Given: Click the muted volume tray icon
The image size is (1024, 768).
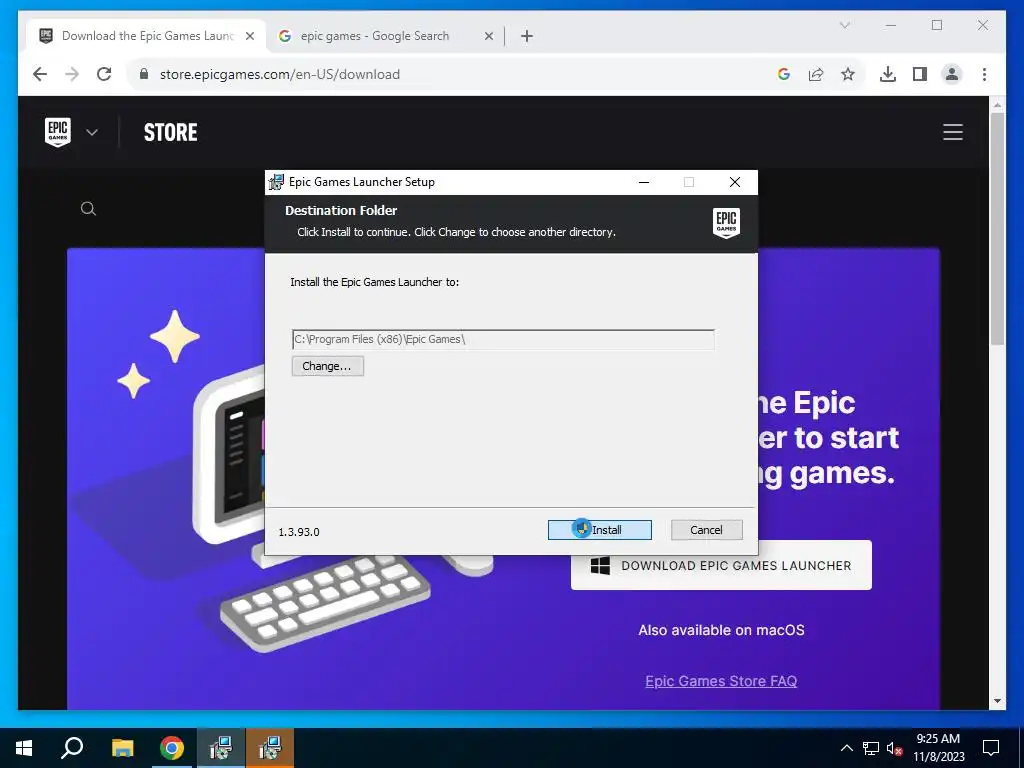Looking at the screenshot, I should 894,748.
